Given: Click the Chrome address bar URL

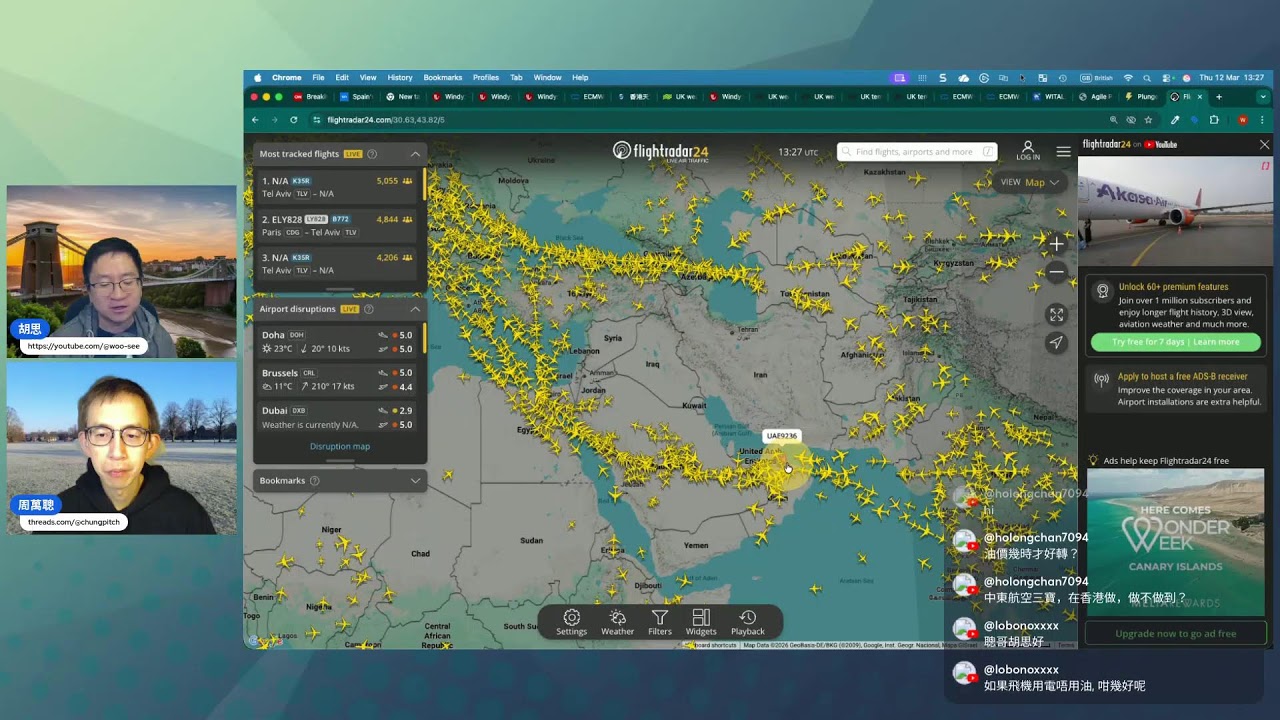Looking at the screenshot, I should [386, 120].
